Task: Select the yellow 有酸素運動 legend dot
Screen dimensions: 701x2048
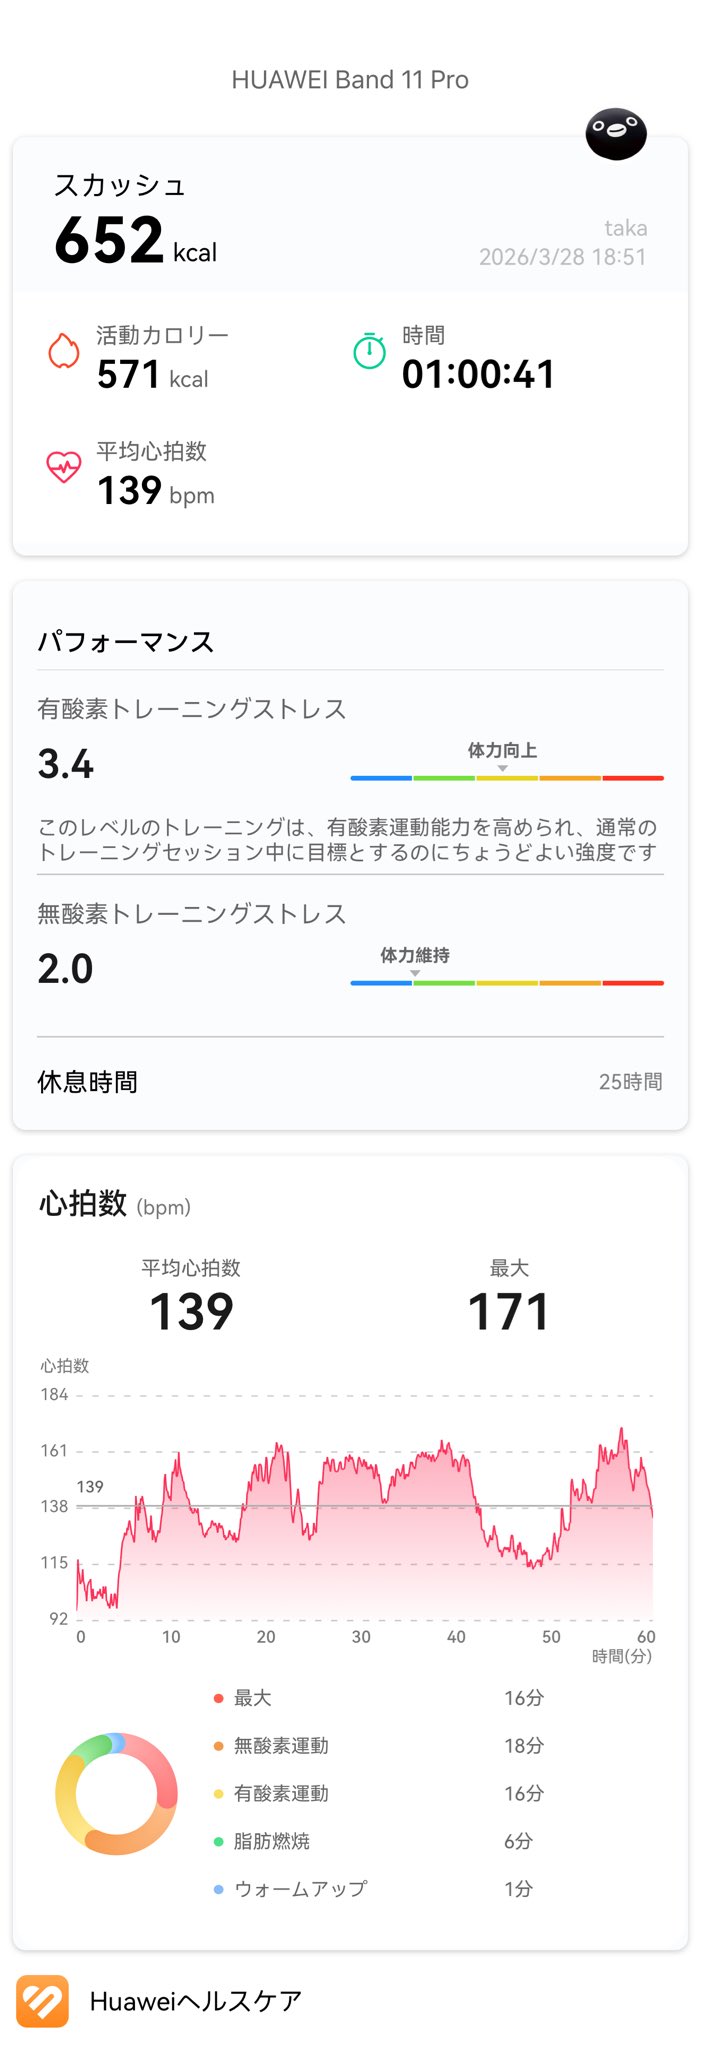Action: click(x=218, y=1794)
